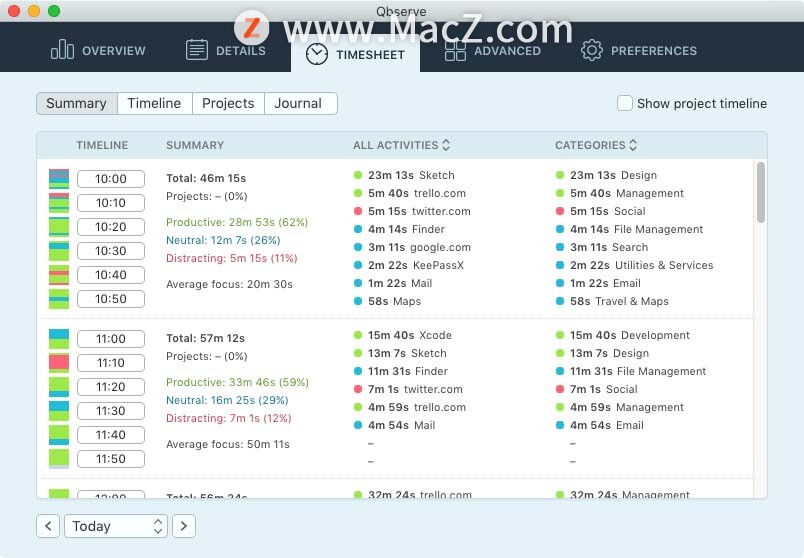Select the 10:50 time slot
The width and height of the screenshot is (804, 558).
click(111, 299)
